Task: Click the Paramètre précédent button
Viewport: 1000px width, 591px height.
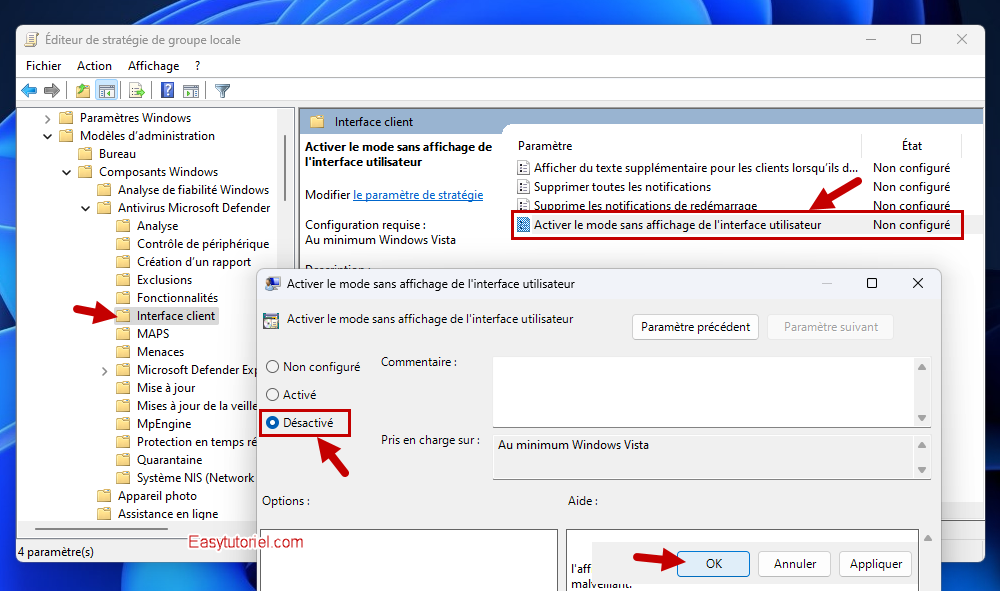Action: [695, 326]
